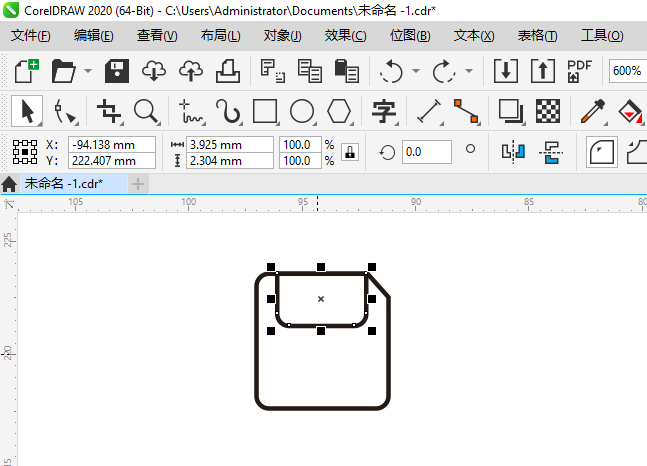Paste clipboard with Paste icon

(x=347, y=71)
